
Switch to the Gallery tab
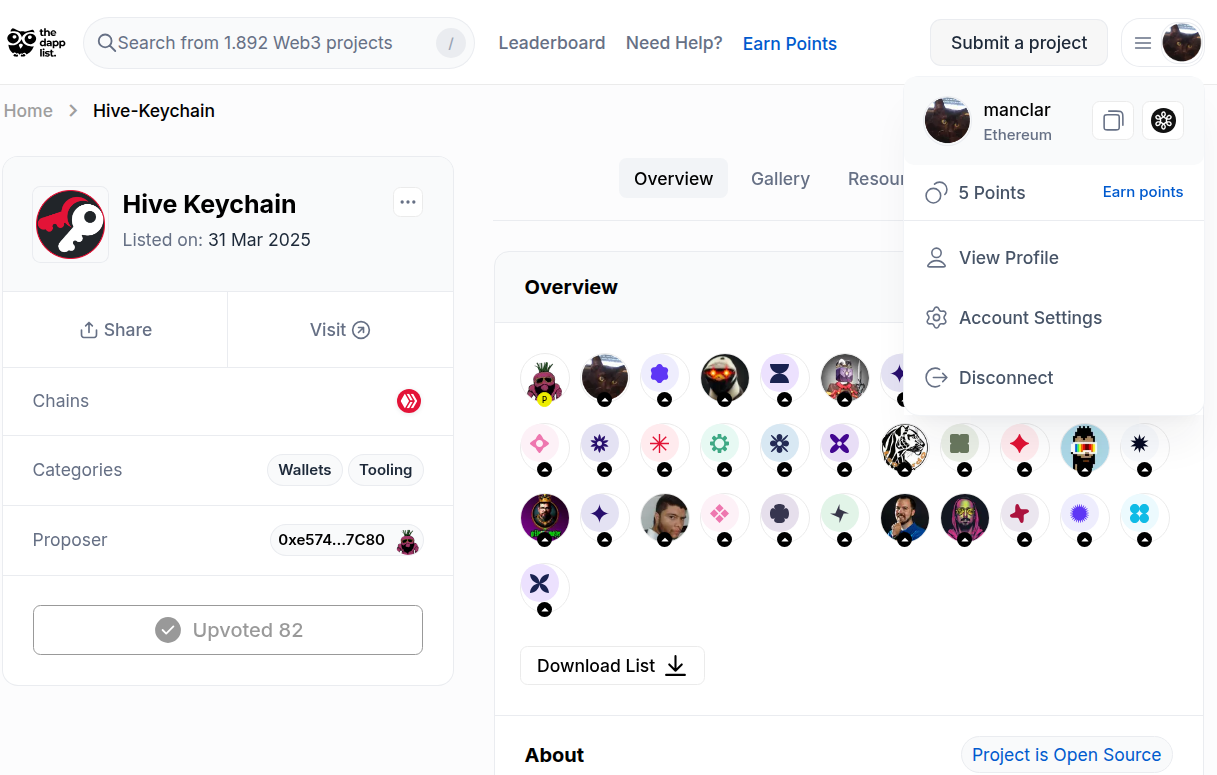pyautogui.click(x=780, y=179)
